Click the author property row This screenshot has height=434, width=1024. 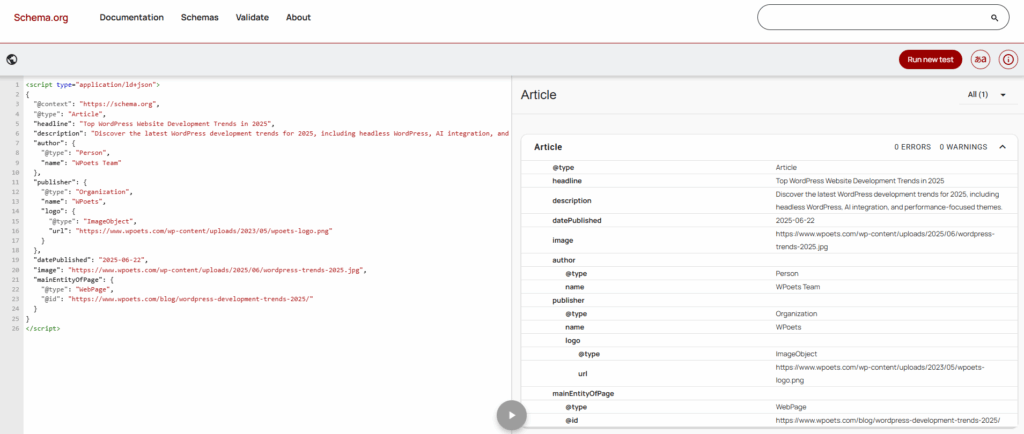point(769,260)
